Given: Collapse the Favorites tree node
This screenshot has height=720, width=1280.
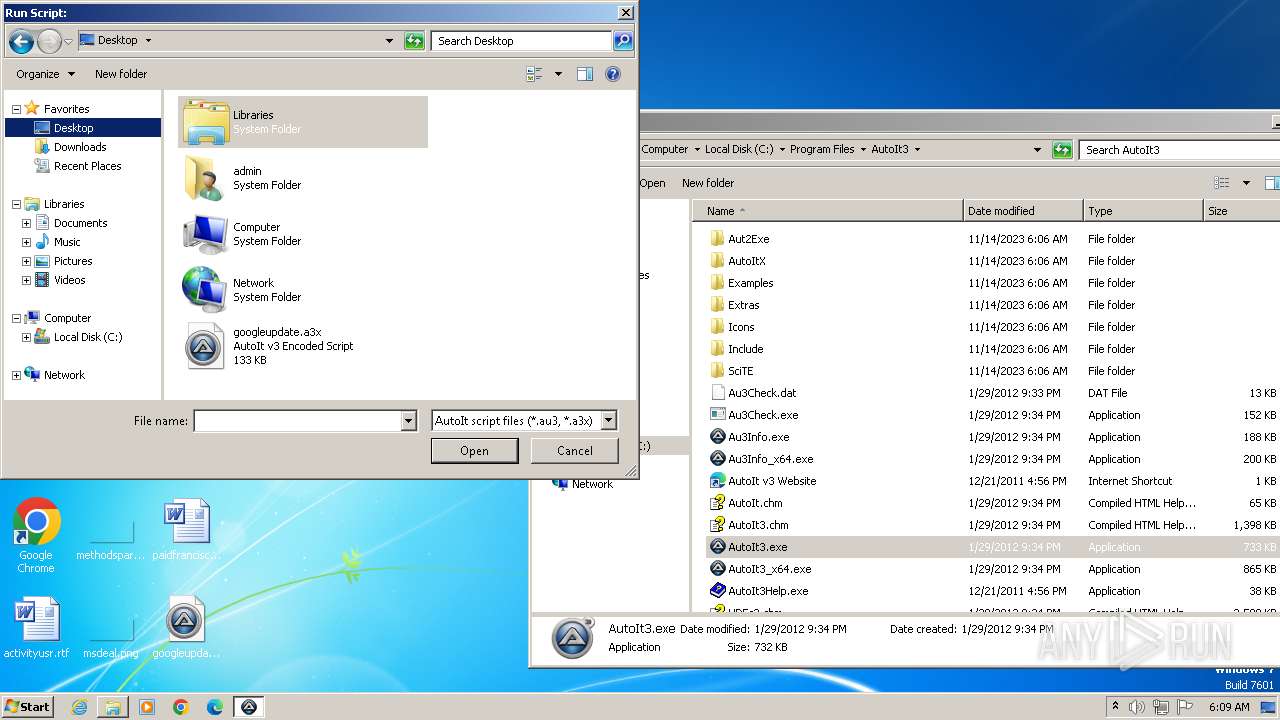Looking at the screenshot, I should (16, 109).
